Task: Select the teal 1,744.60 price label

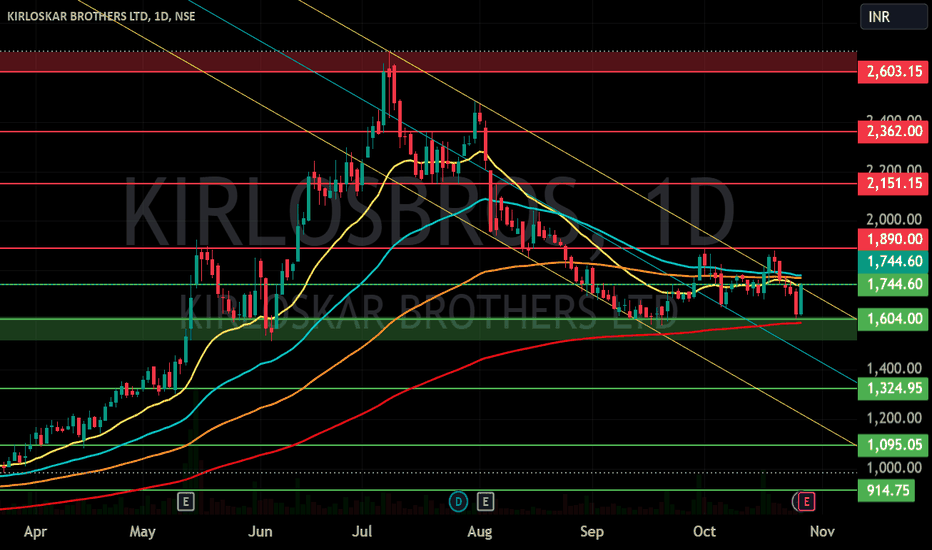Action: (x=893, y=262)
